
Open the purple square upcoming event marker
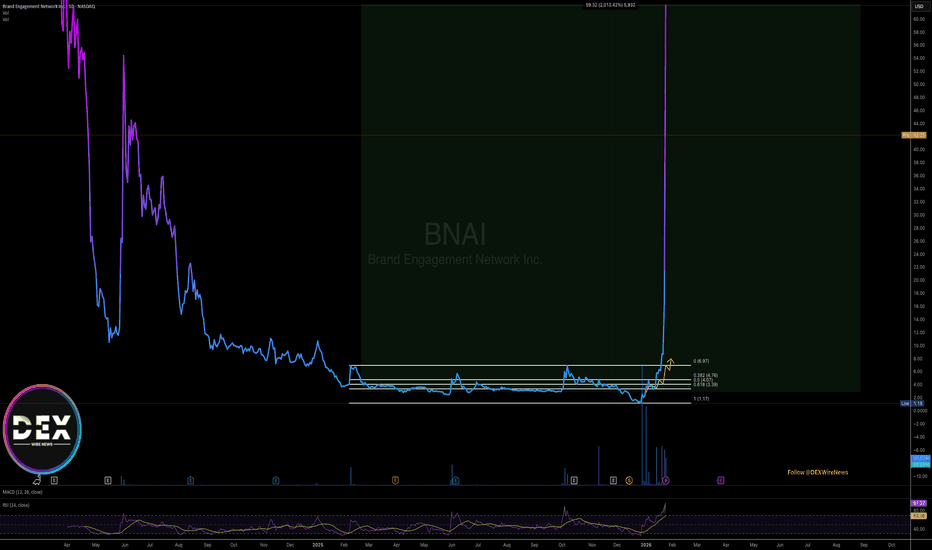720,480
